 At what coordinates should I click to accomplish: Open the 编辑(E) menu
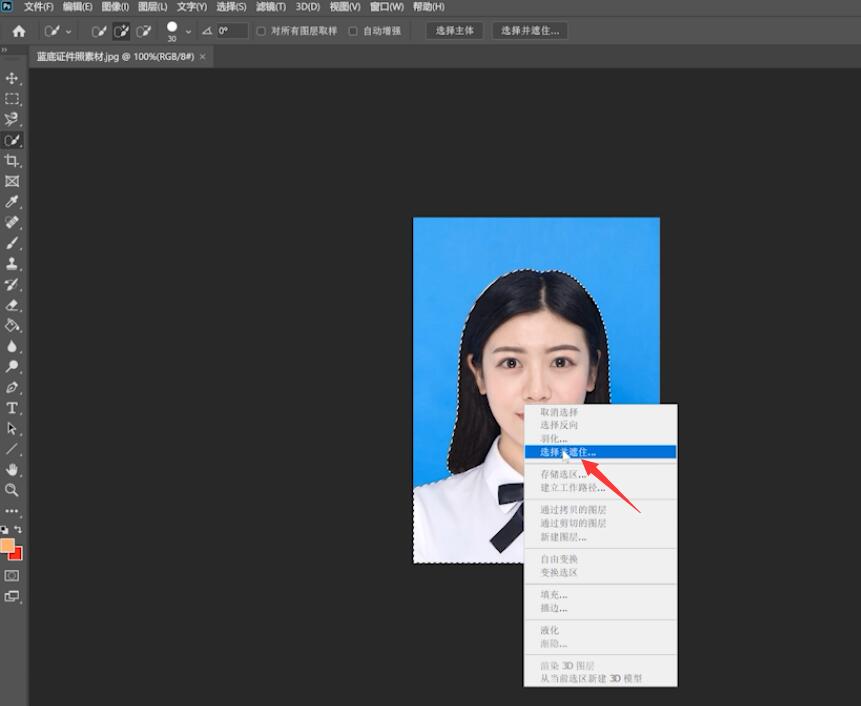click(77, 7)
